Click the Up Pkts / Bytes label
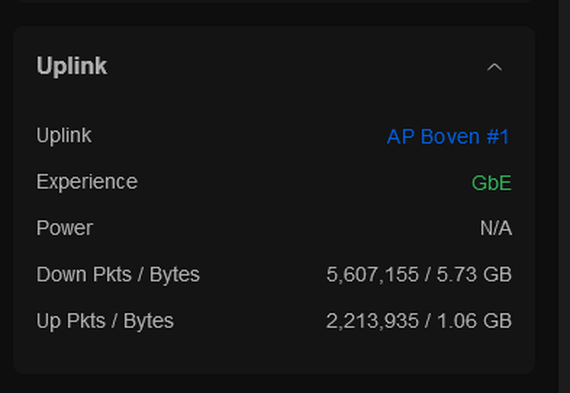This screenshot has width=570, height=393. pos(105,321)
